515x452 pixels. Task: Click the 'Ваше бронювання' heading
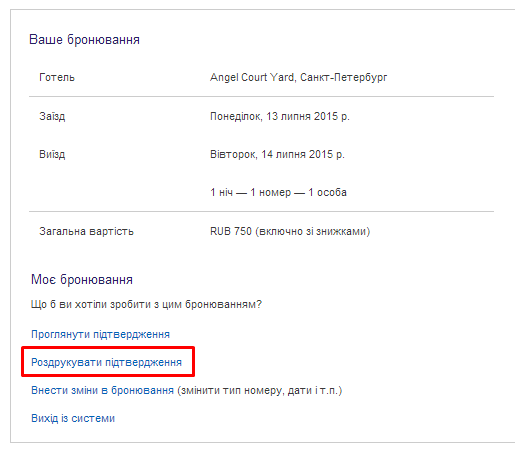point(84,39)
